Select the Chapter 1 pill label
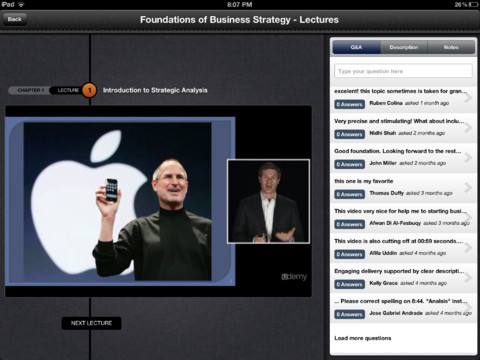The height and width of the screenshot is (360, 480). pos(30,90)
